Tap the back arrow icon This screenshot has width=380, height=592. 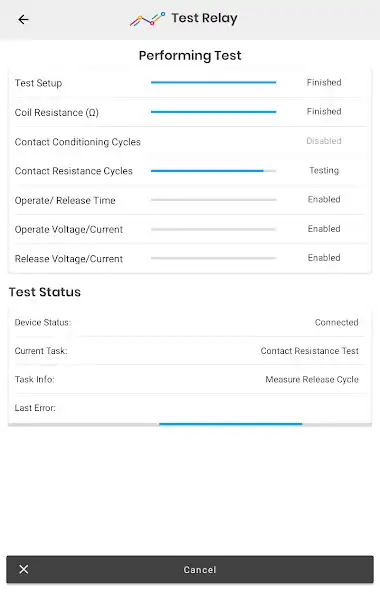click(23, 19)
